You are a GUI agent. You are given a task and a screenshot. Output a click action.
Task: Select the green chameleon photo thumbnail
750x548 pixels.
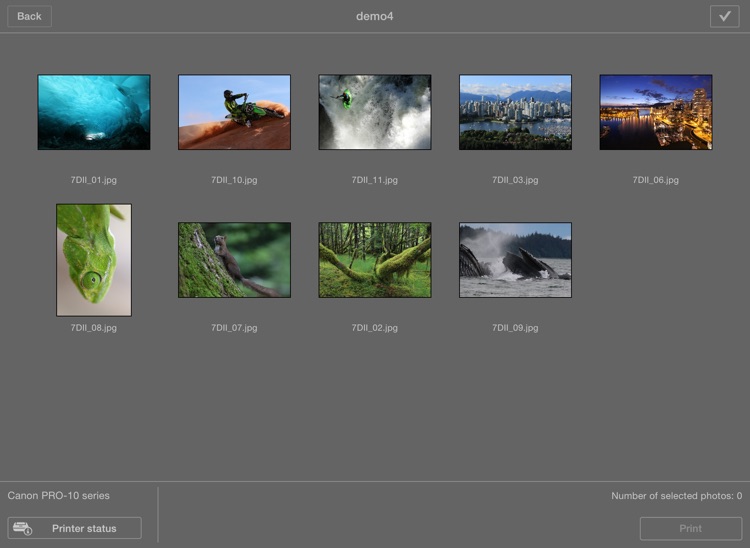94,260
